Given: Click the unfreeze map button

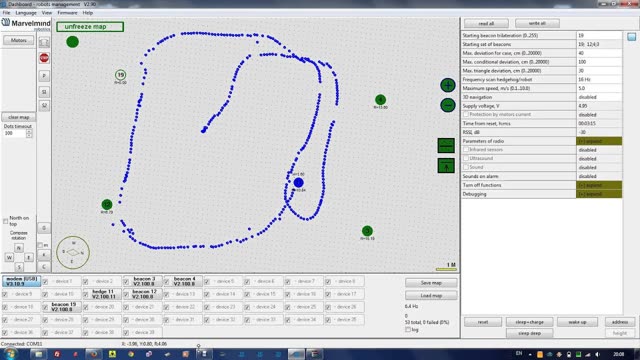Looking at the screenshot, I should [x=90, y=27].
